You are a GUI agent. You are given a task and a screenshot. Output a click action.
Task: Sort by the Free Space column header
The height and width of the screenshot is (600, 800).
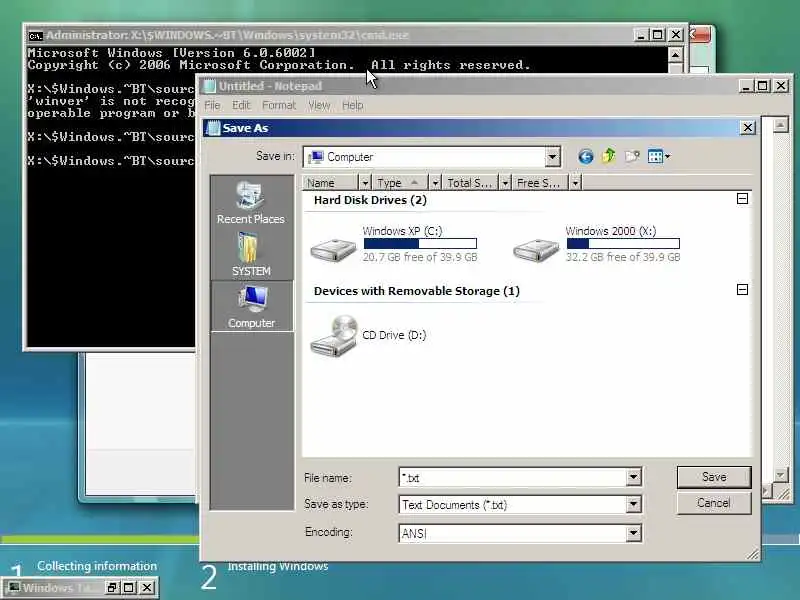point(540,183)
